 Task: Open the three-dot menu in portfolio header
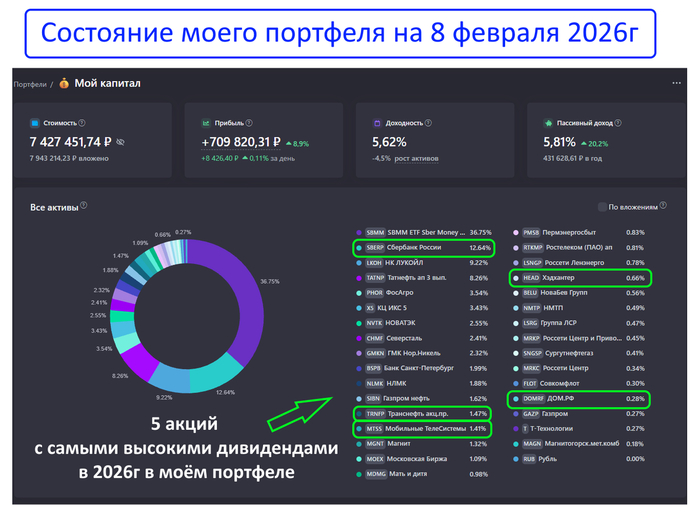pyautogui.click(x=677, y=82)
